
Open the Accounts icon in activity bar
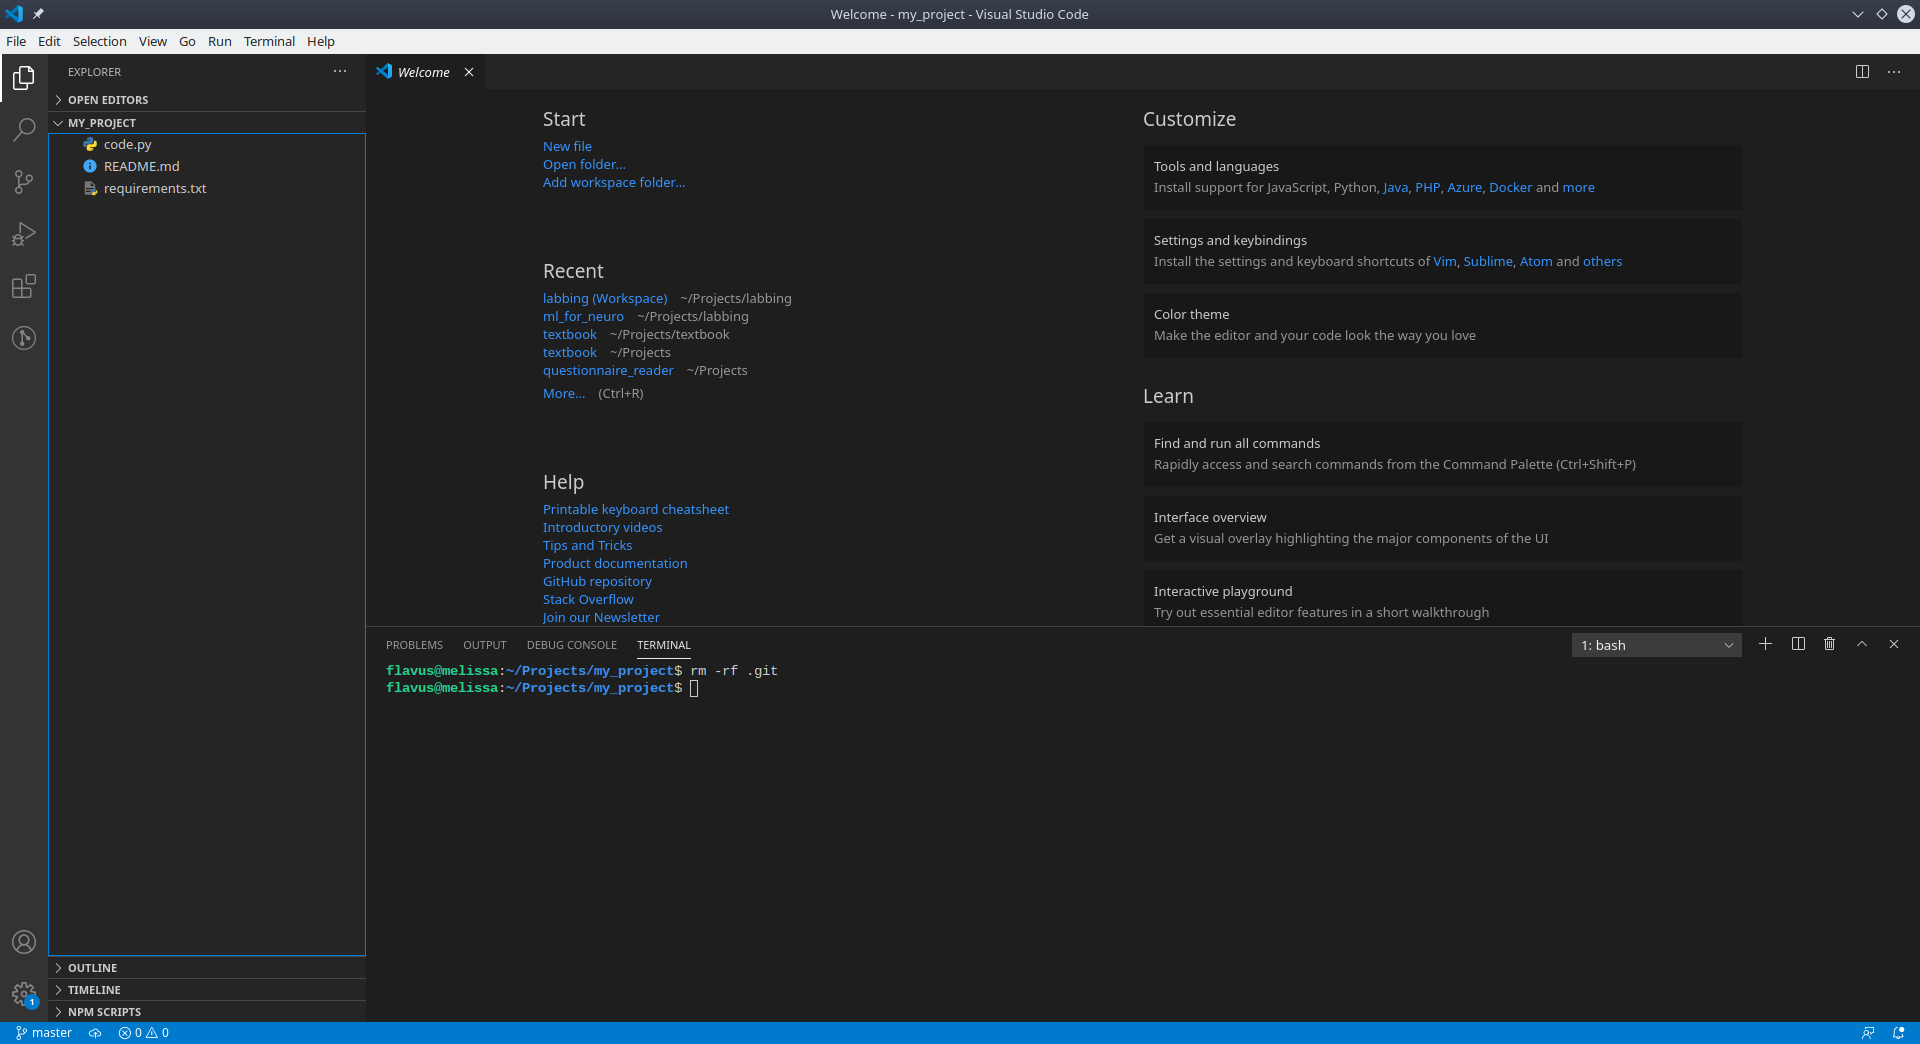pyautogui.click(x=24, y=942)
